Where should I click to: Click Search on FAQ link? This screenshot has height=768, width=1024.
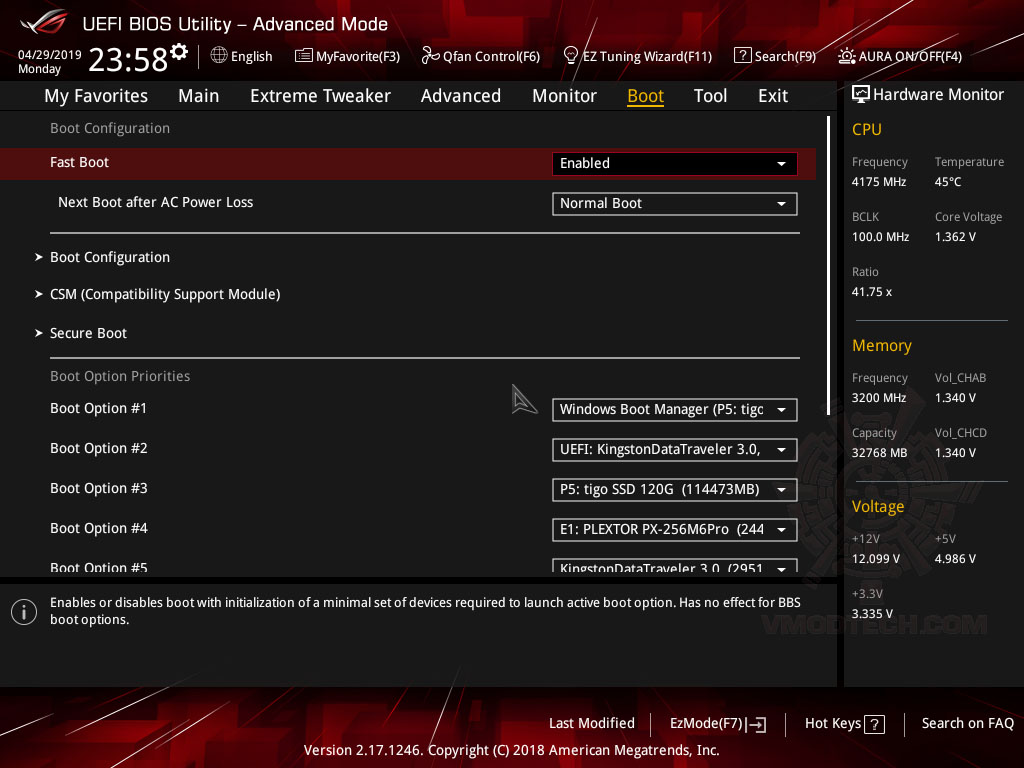click(967, 724)
